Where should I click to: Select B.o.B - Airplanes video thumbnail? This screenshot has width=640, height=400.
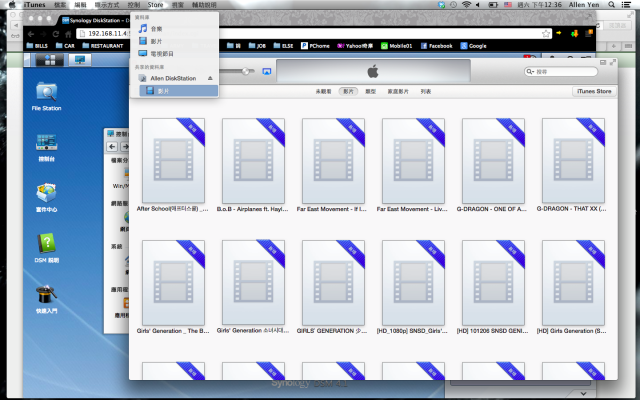pos(253,160)
